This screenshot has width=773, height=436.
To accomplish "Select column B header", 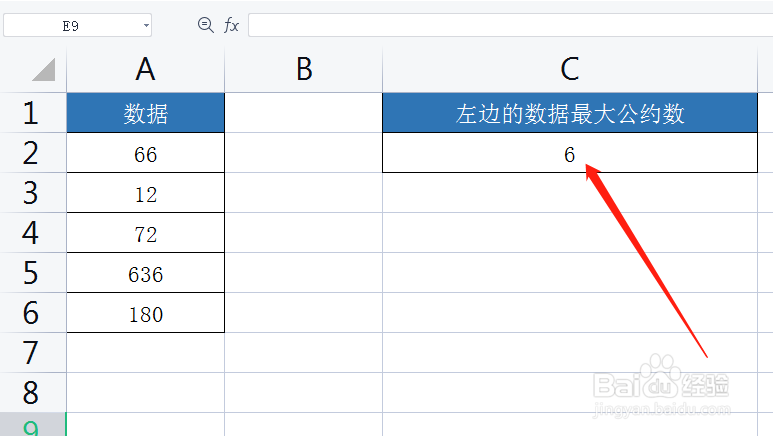I will [x=304, y=69].
